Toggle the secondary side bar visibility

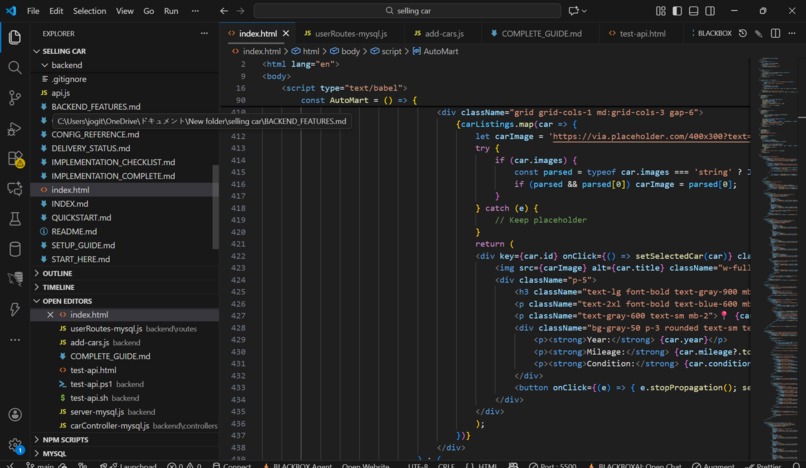(710, 11)
